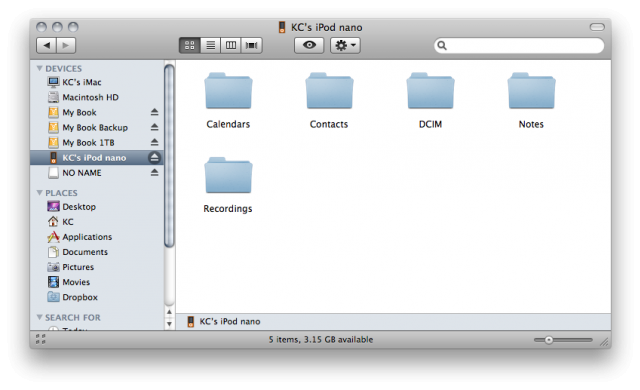
Task: Go back with the left arrow button
Action: click(x=46, y=45)
